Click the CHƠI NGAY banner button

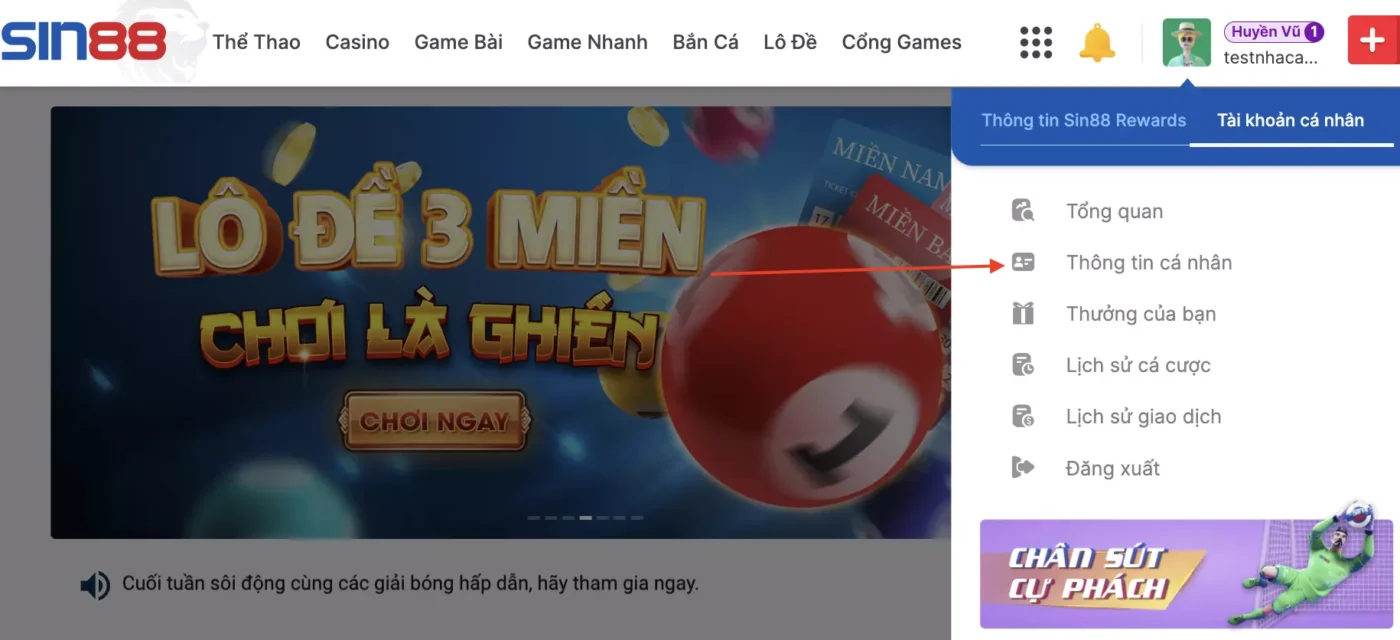pos(435,421)
